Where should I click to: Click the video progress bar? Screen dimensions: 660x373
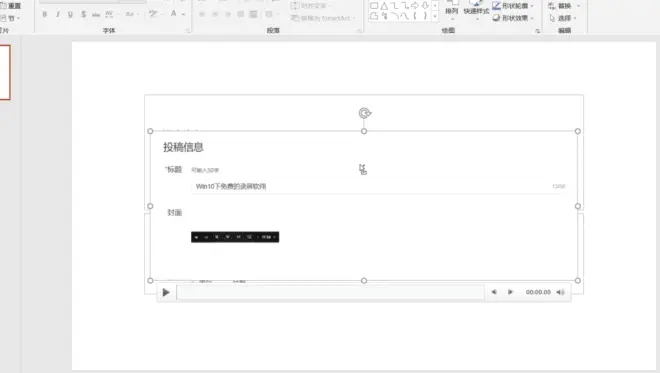click(330, 292)
